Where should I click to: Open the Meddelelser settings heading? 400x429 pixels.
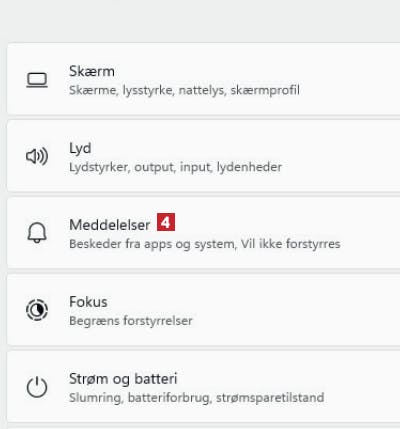point(109,225)
